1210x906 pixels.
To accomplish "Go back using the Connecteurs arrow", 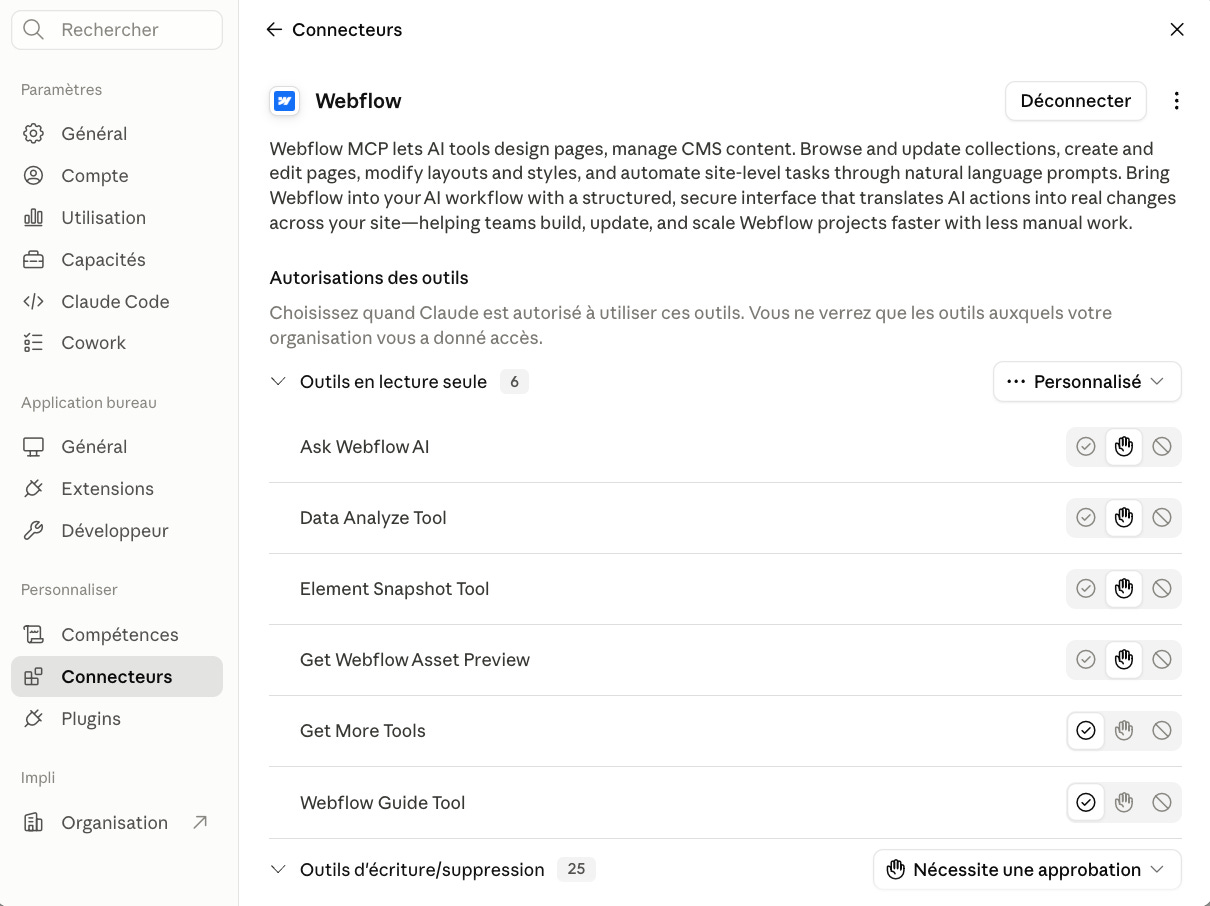I will click(274, 30).
